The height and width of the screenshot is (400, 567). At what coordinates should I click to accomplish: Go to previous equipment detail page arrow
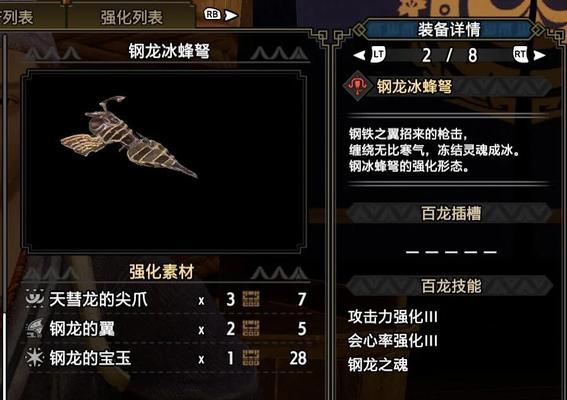(359, 55)
